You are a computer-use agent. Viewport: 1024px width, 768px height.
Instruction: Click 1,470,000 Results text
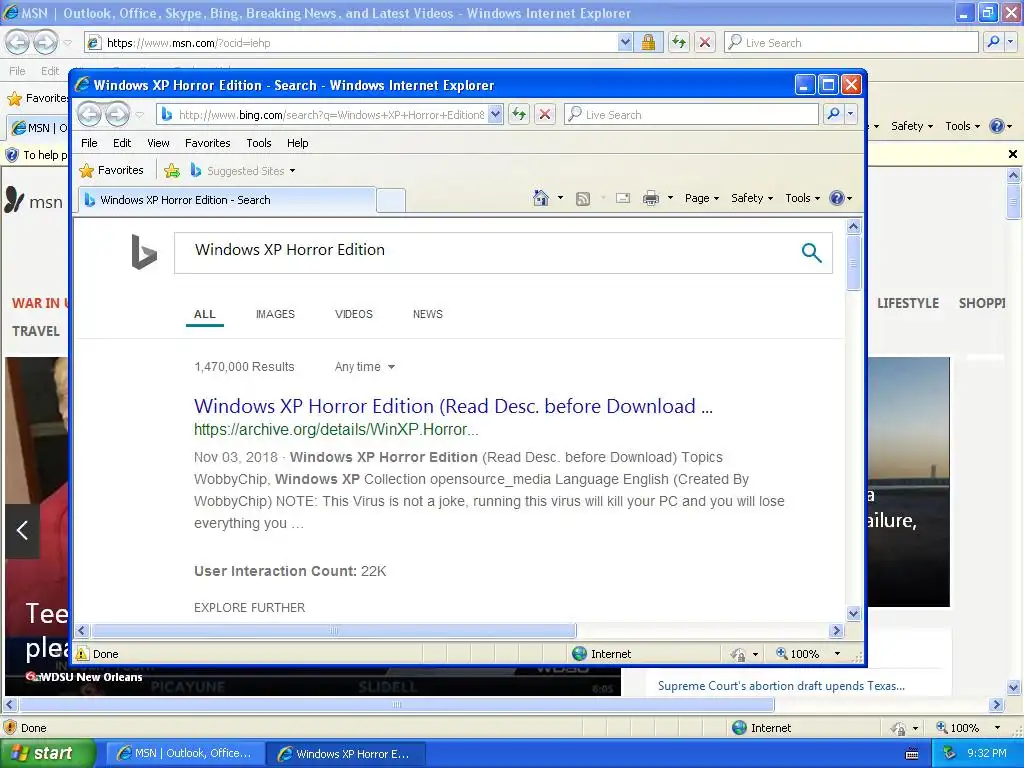pos(244,367)
